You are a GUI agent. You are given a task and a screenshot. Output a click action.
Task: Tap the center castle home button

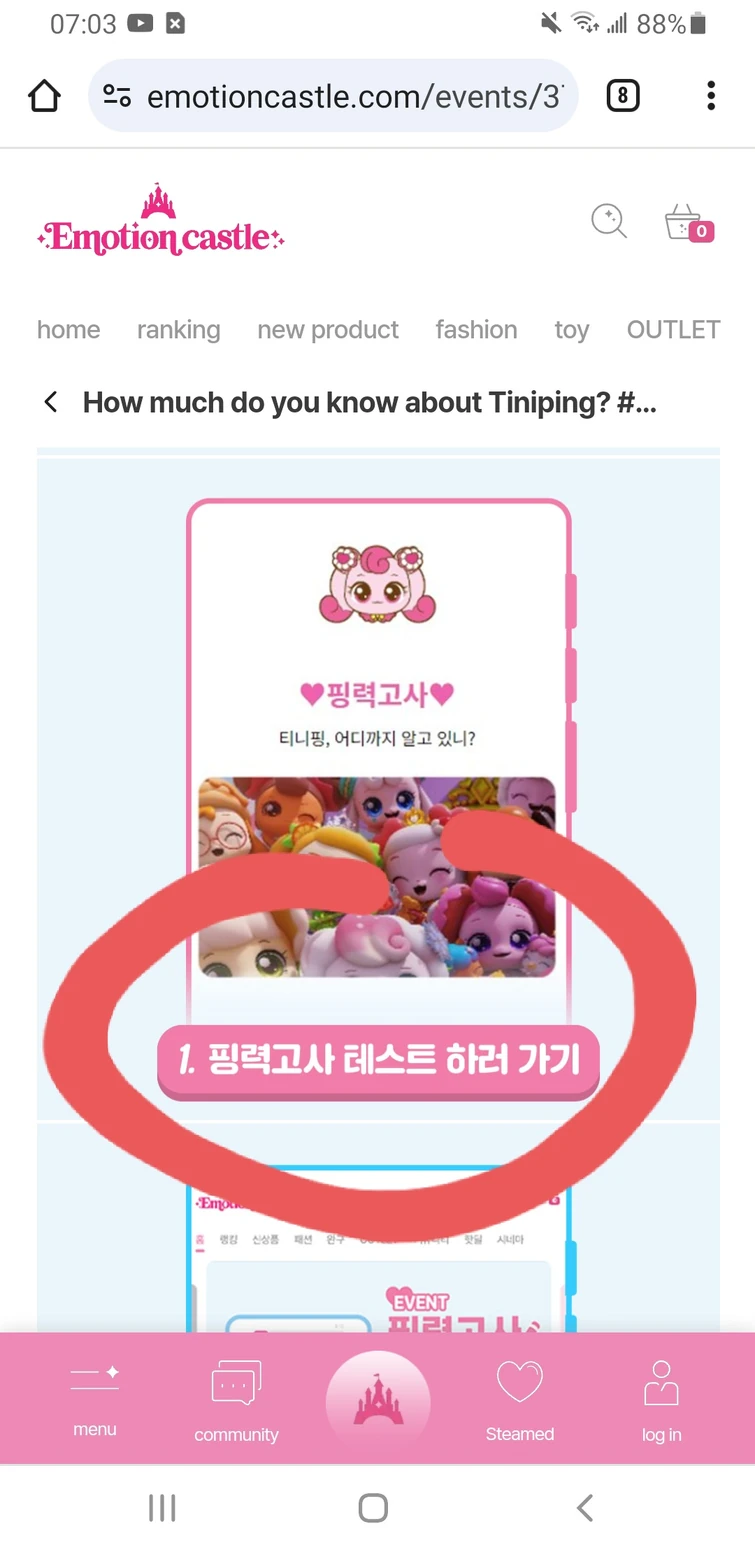pos(378,1402)
